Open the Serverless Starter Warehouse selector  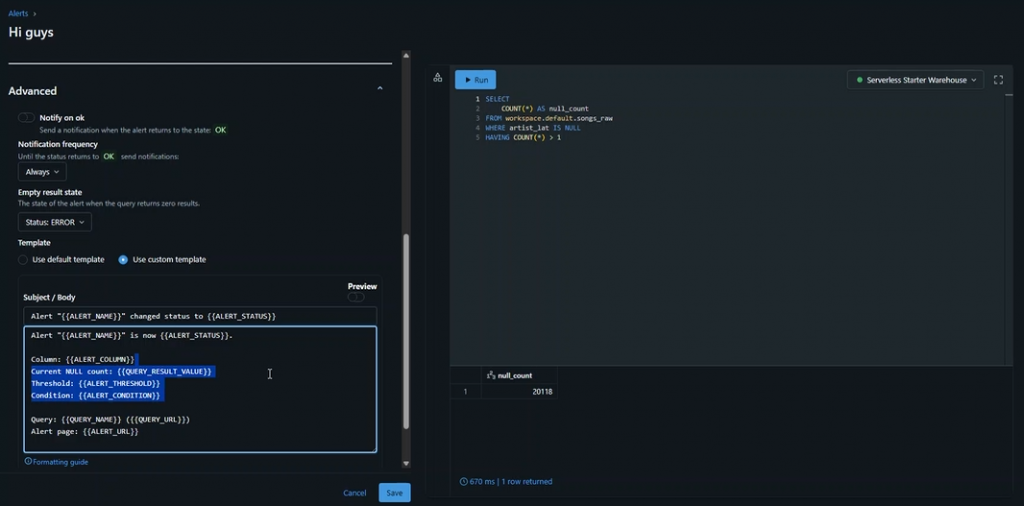pyautogui.click(x=915, y=80)
